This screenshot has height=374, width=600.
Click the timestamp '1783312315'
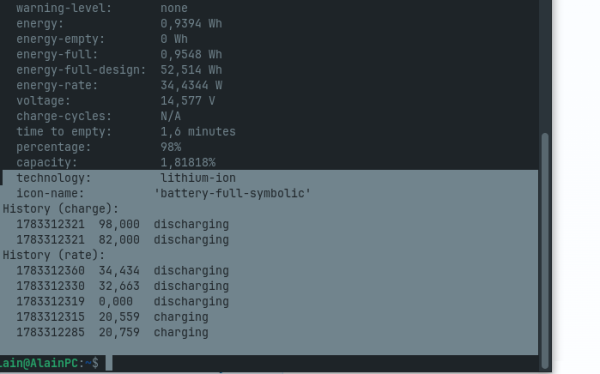pos(50,317)
